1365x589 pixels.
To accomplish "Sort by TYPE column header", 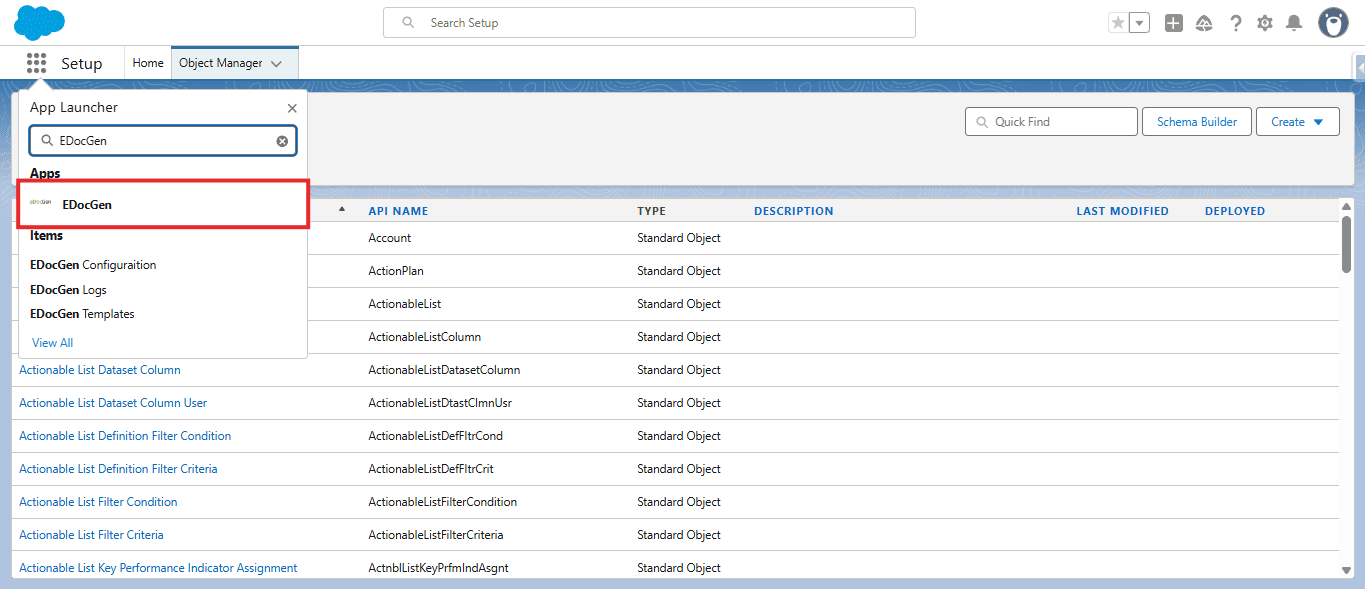I will click(x=651, y=211).
